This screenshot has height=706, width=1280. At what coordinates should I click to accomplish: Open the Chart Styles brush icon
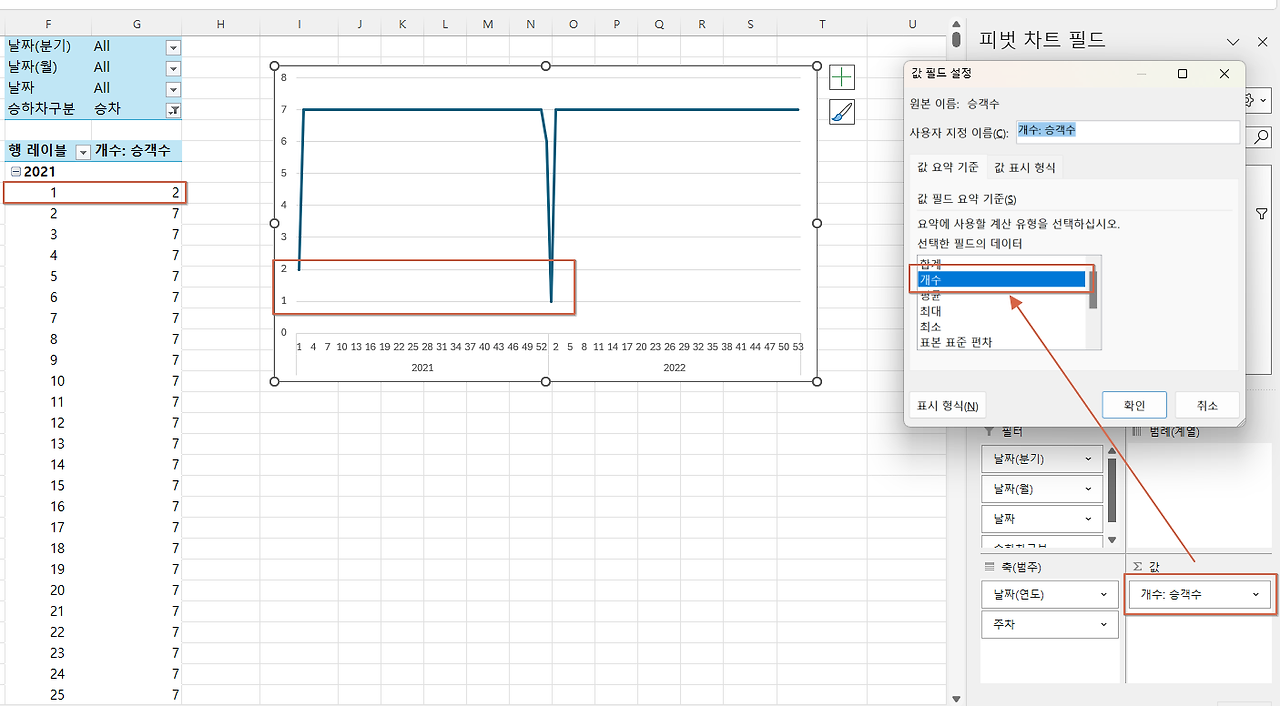tap(841, 111)
